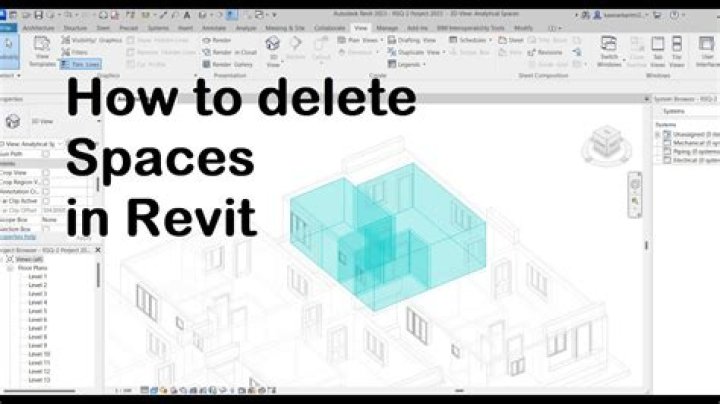This screenshot has height=404, width=720.
Task: Click the ViewCube in the 3D view
Action: coord(607,140)
